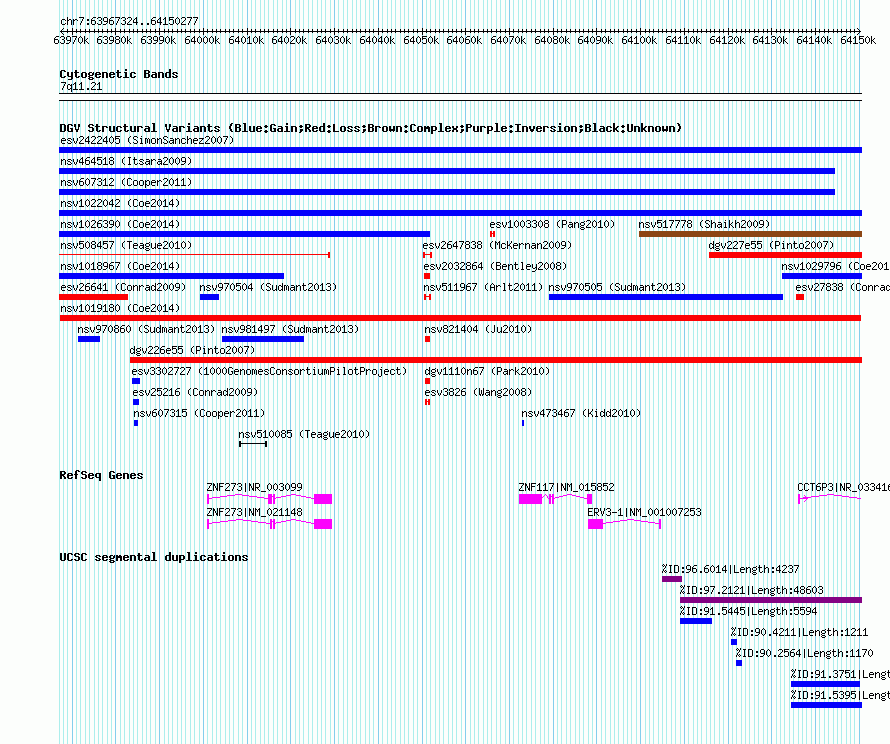Click the nsv473467 (Kidd2010) label

point(581,413)
